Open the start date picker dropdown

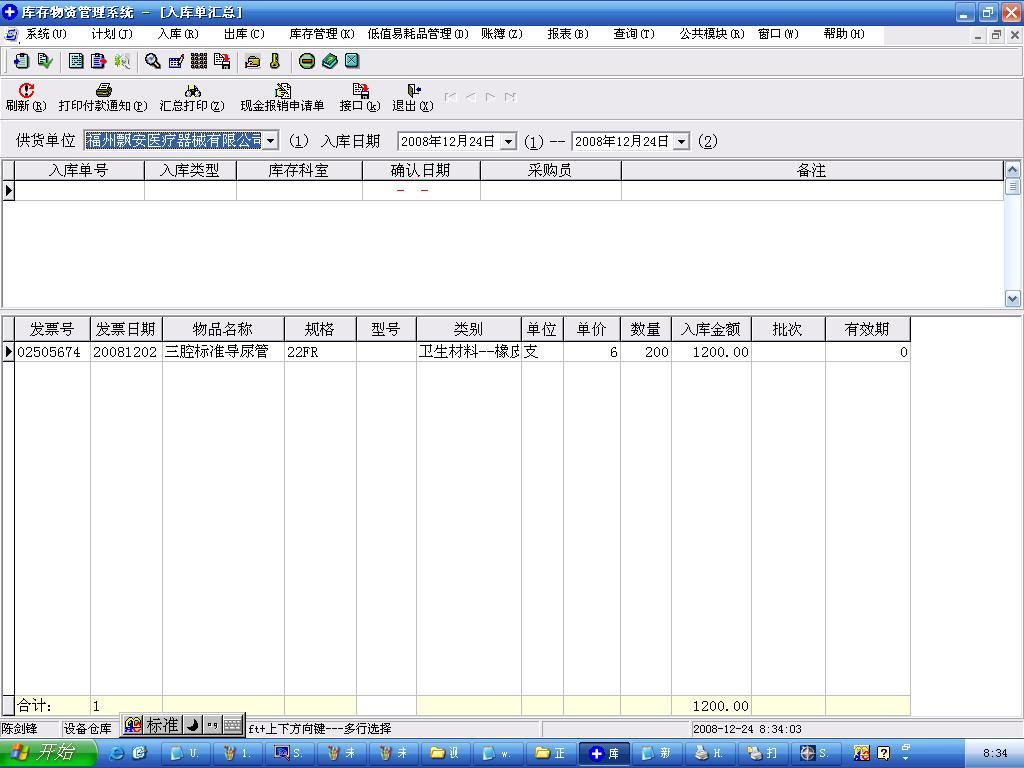[508, 142]
